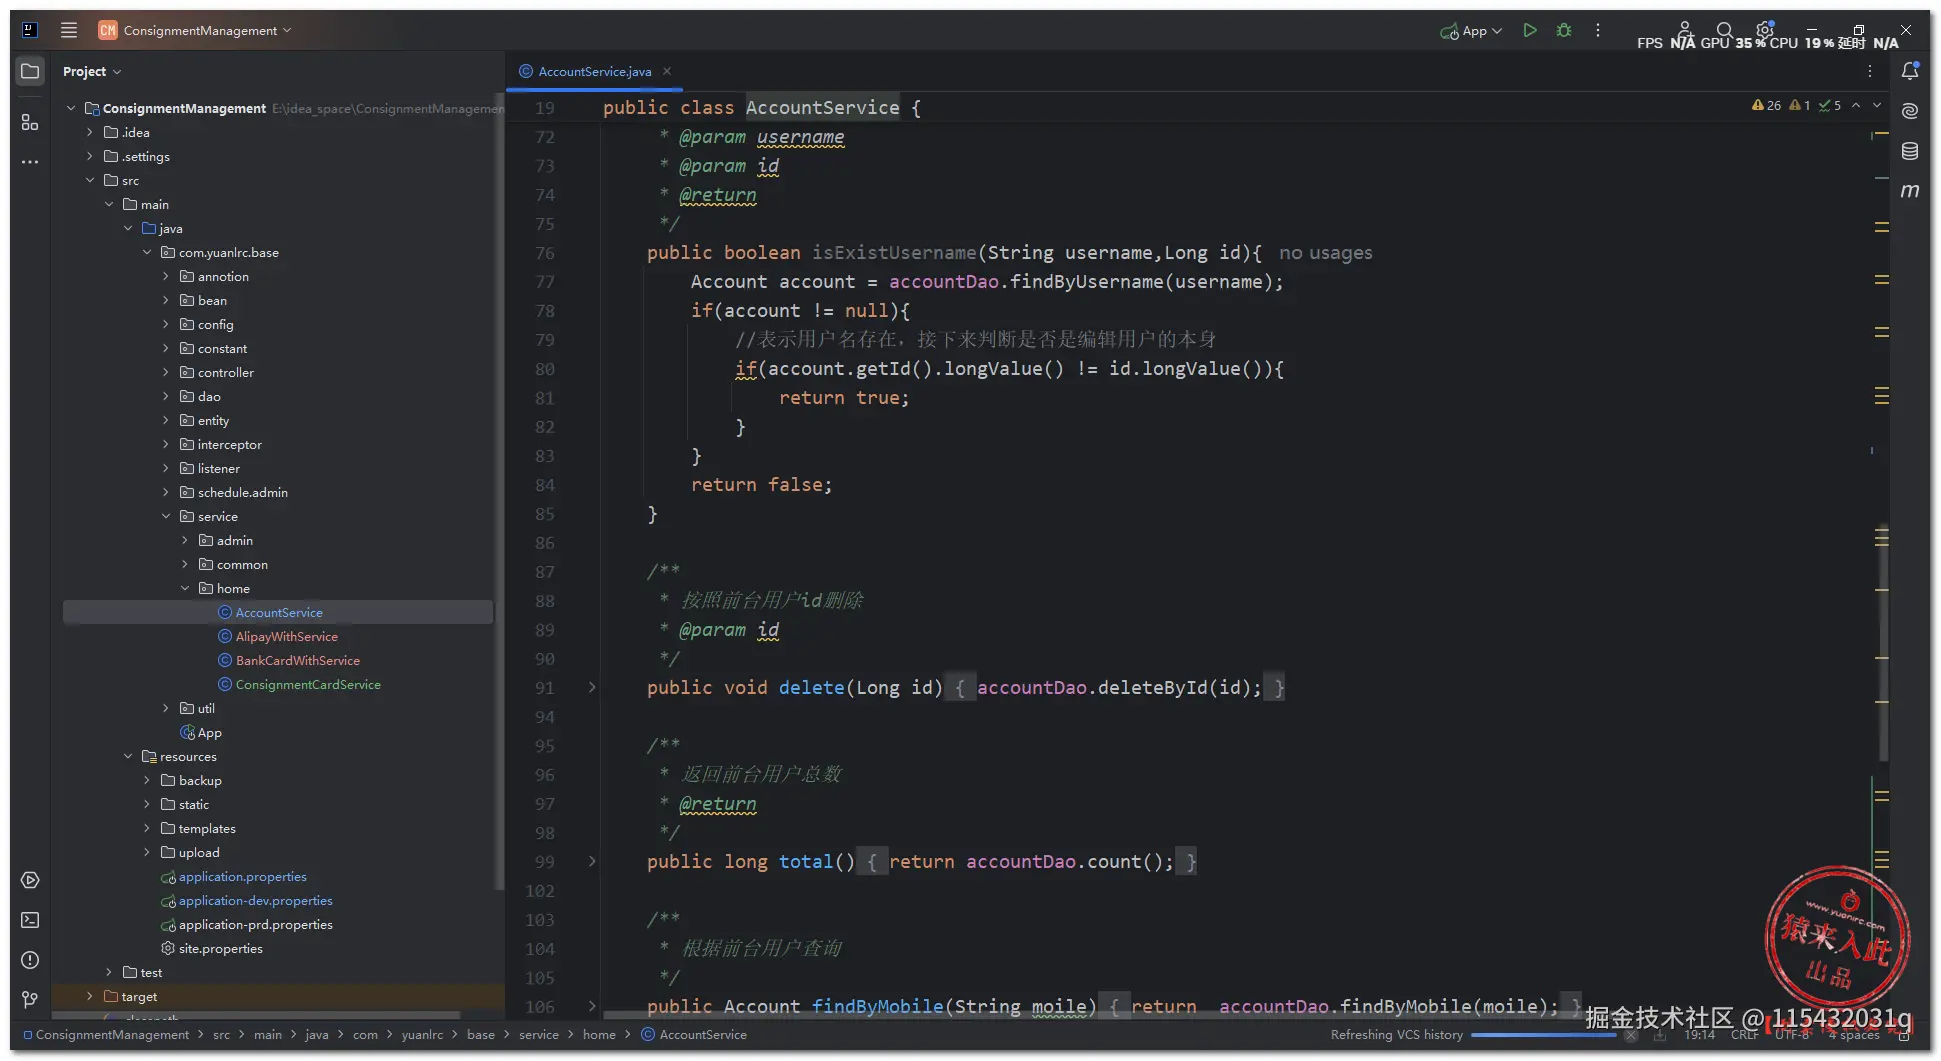Collapse the src folder
1941x1061 pixels.
(90, 180)
